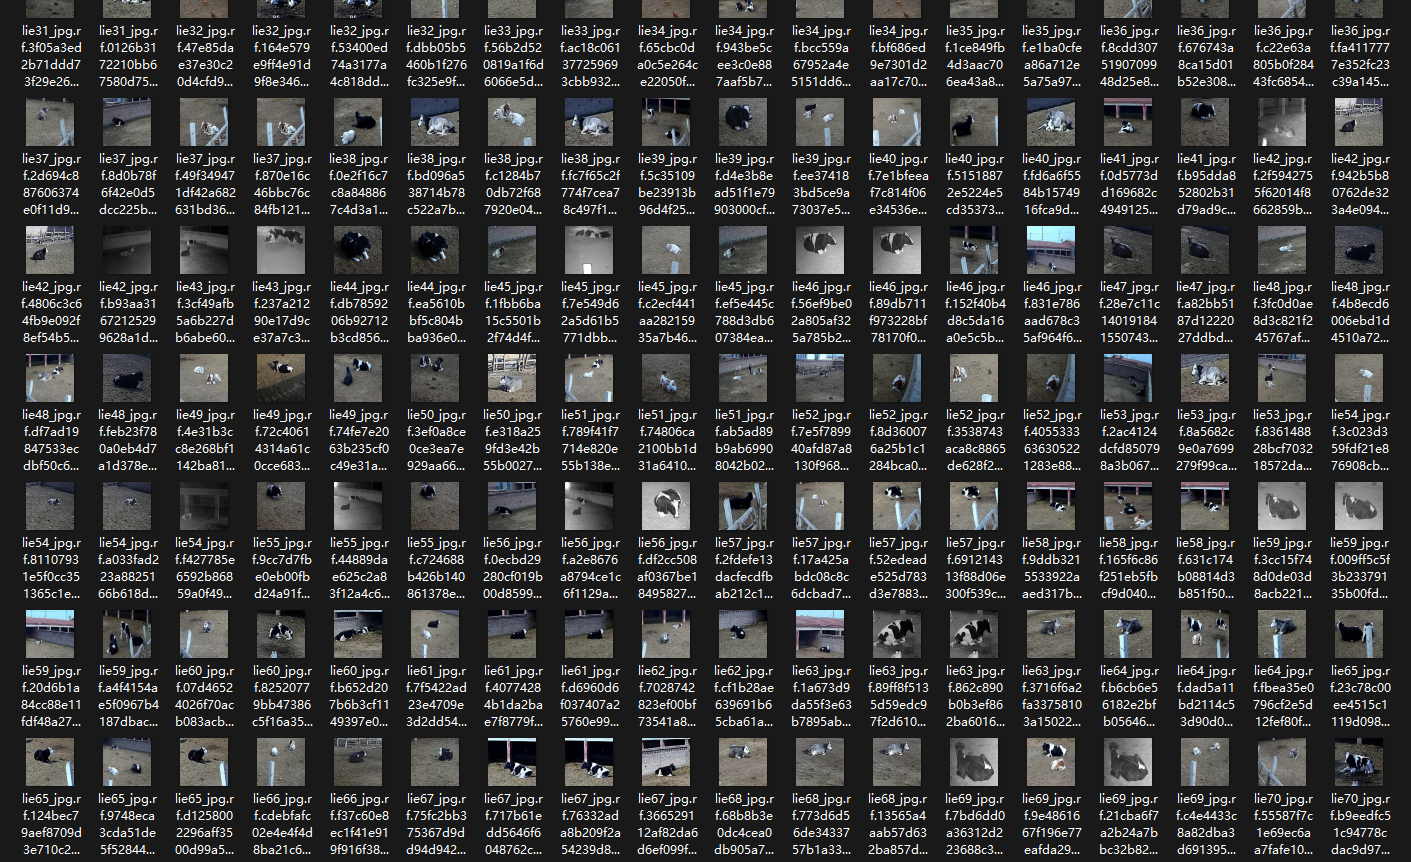Click the lie61_jpg.rf.7f5422ad thumbnail
Screen dimensions: 1411x862
[x=435, y=634]
